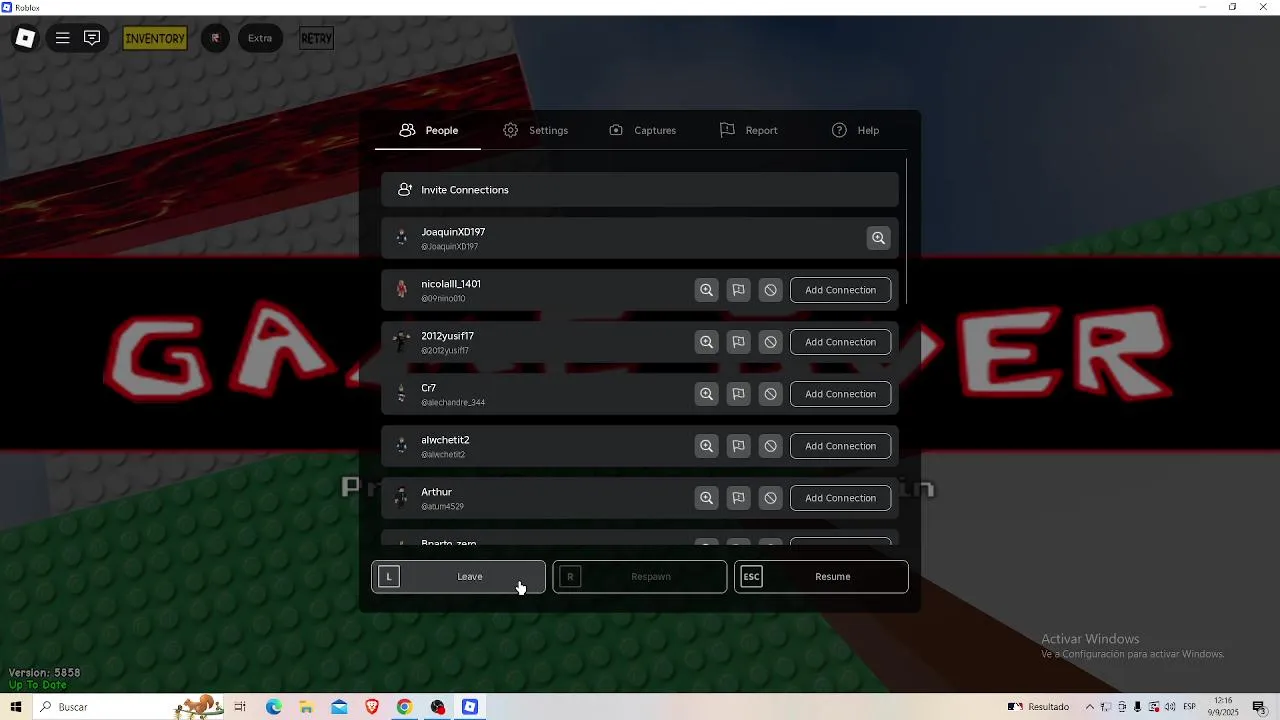Open the Windows notification center icon
The image size is (1280, 720).
[x=1259, y=707]
